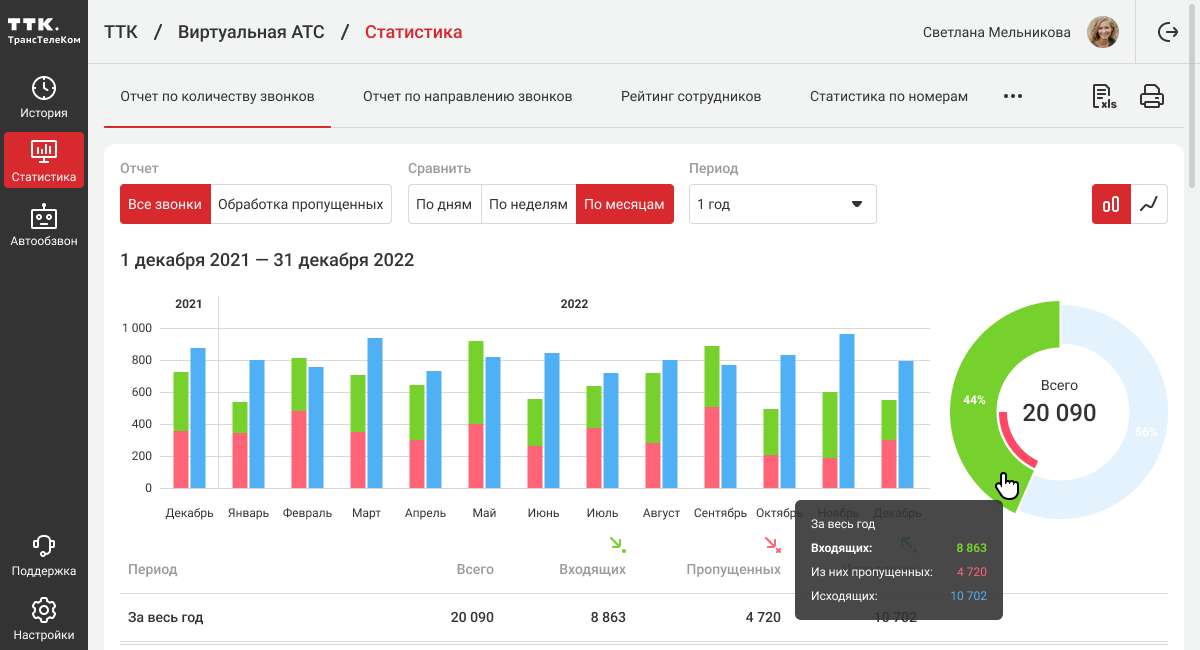Switch to line chart view
1200x650 pixels.
[1148, 204]
